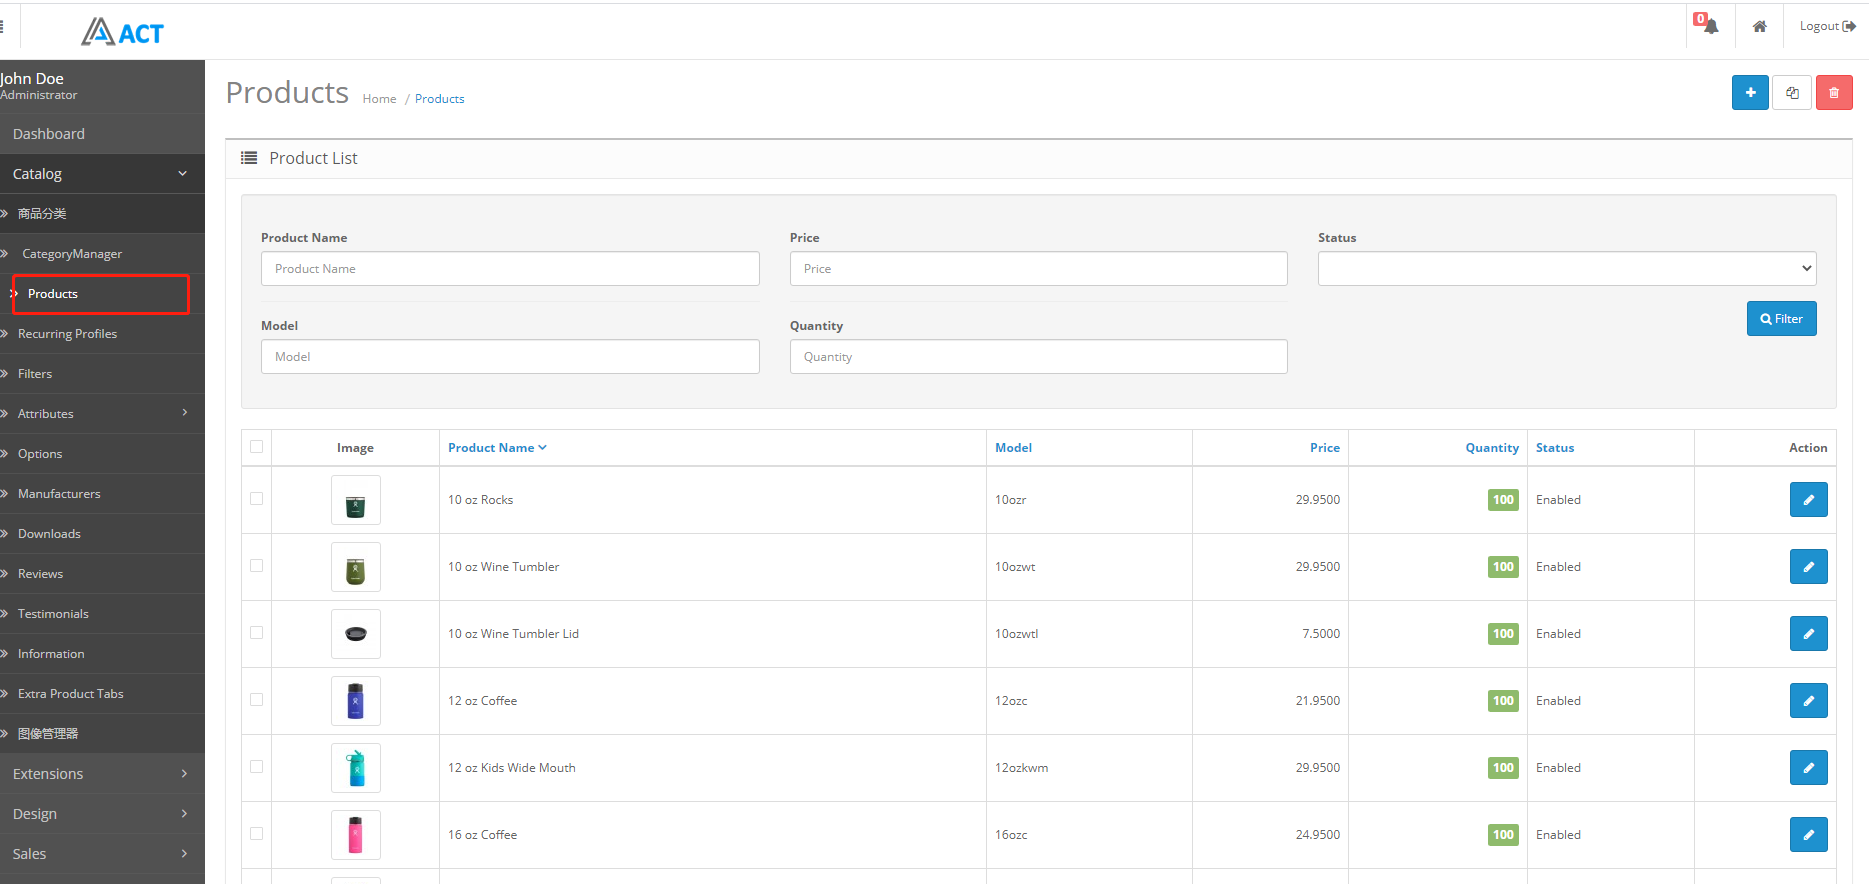The image size is (1869, 884).
Task: Select the 10 oz Wine Tumbler row checkbox
Action: 257,566
